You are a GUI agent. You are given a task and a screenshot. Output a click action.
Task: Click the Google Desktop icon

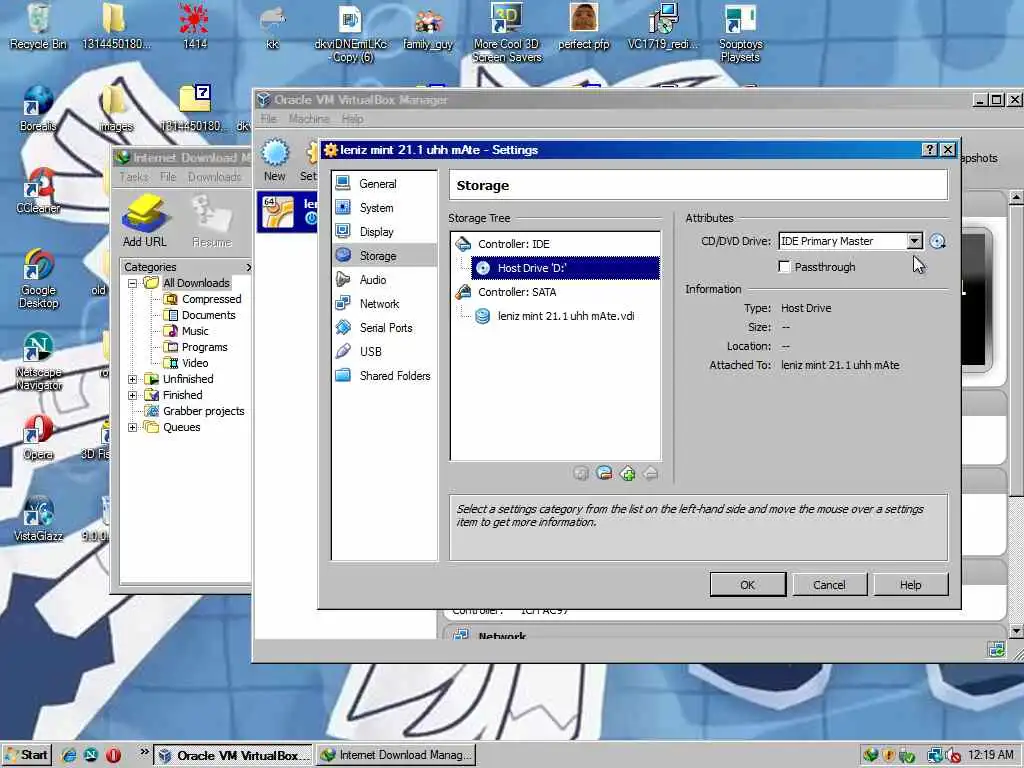click(x=38, y=279)
